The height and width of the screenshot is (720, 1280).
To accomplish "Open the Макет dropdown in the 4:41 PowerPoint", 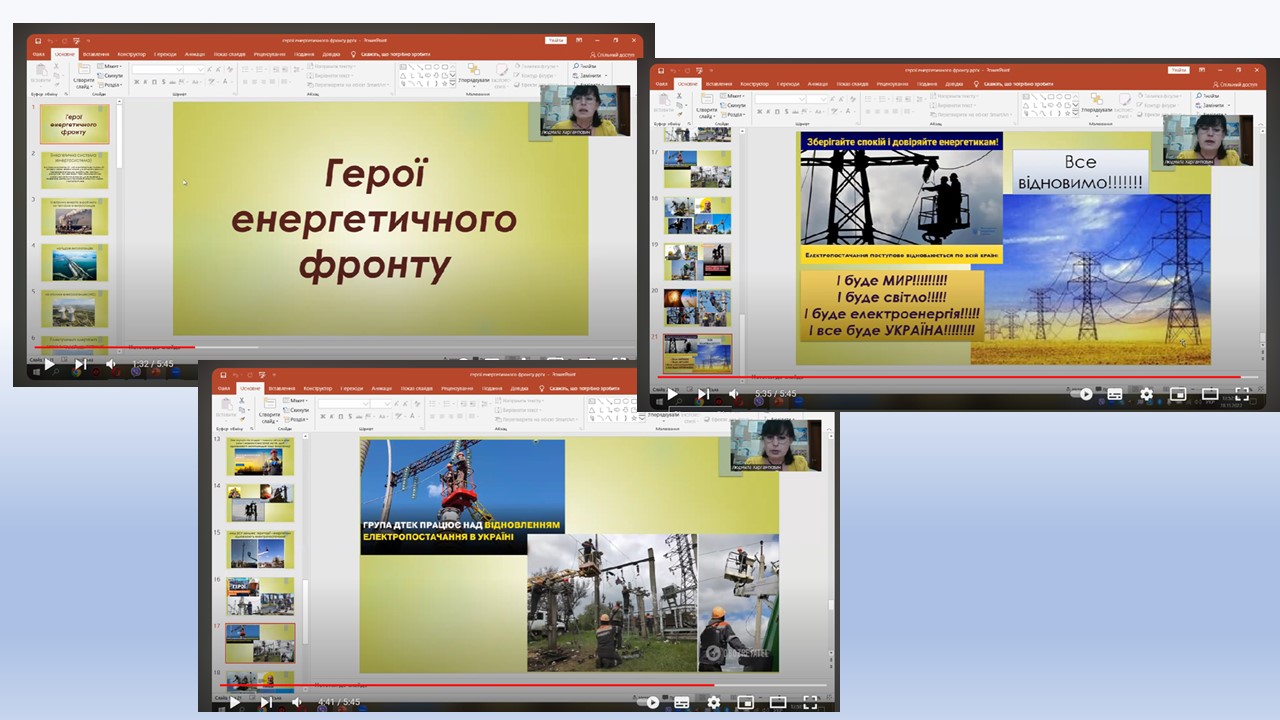I will tap(295, 401).
